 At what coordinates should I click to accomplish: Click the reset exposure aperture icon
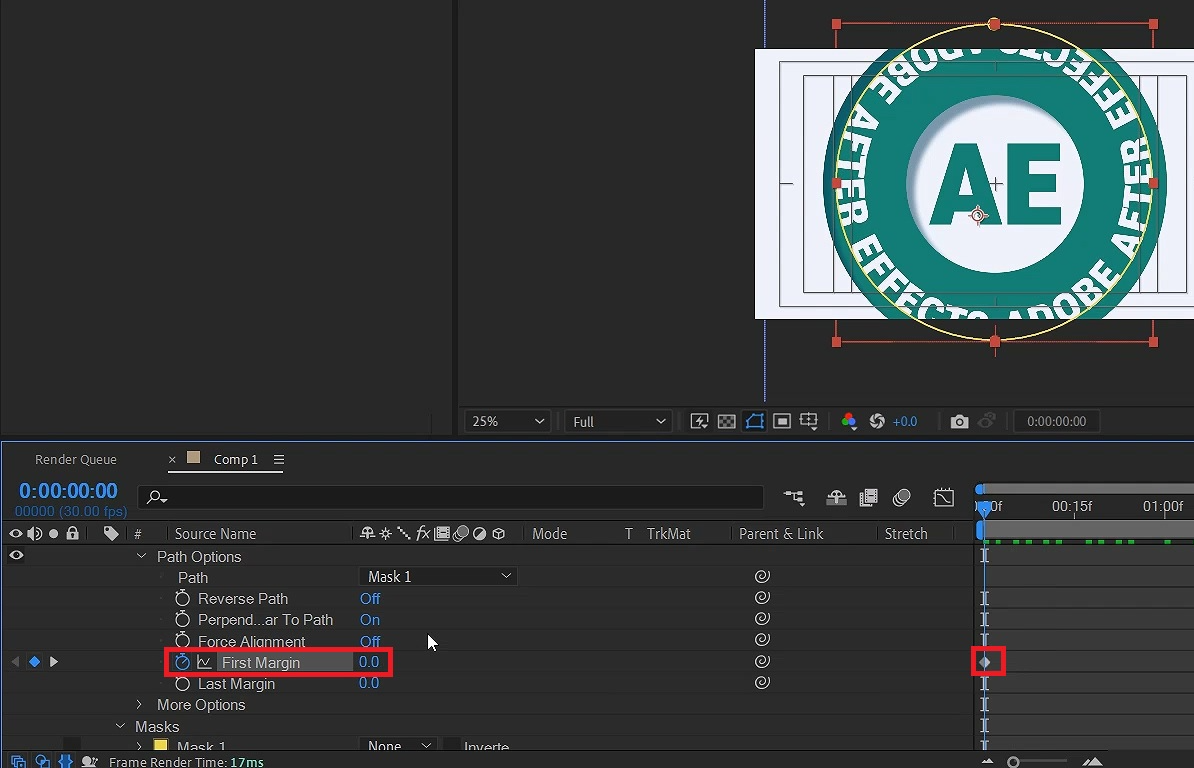point(876,421)
